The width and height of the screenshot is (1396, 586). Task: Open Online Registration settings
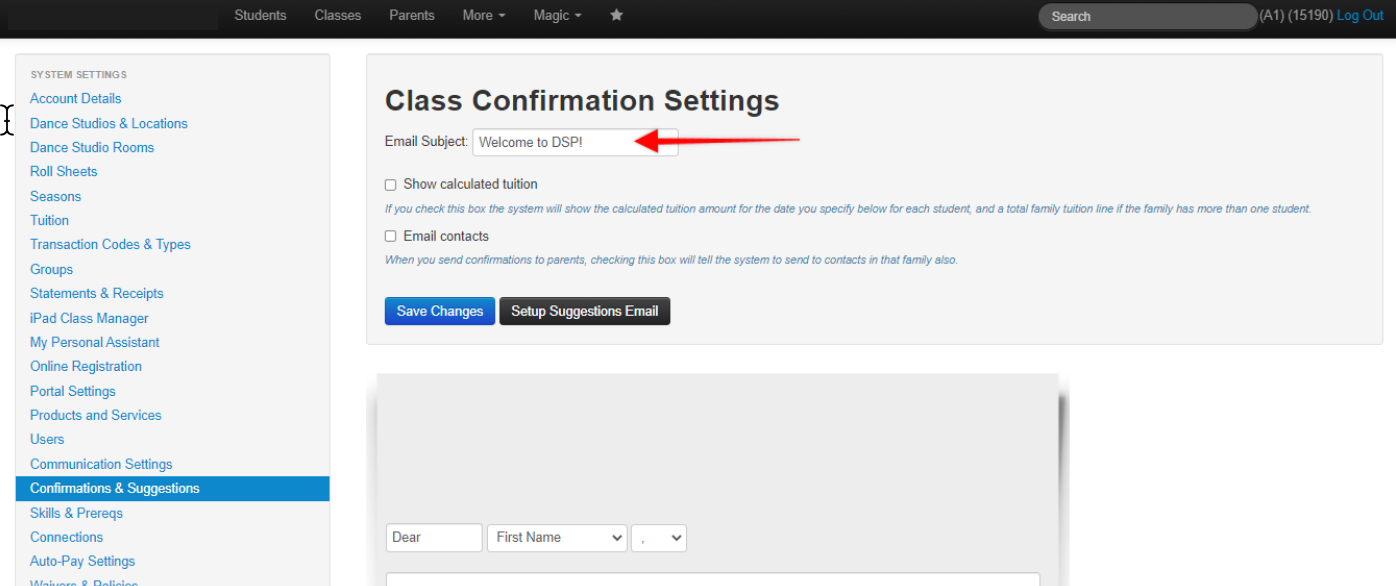[x=86, y=366]
